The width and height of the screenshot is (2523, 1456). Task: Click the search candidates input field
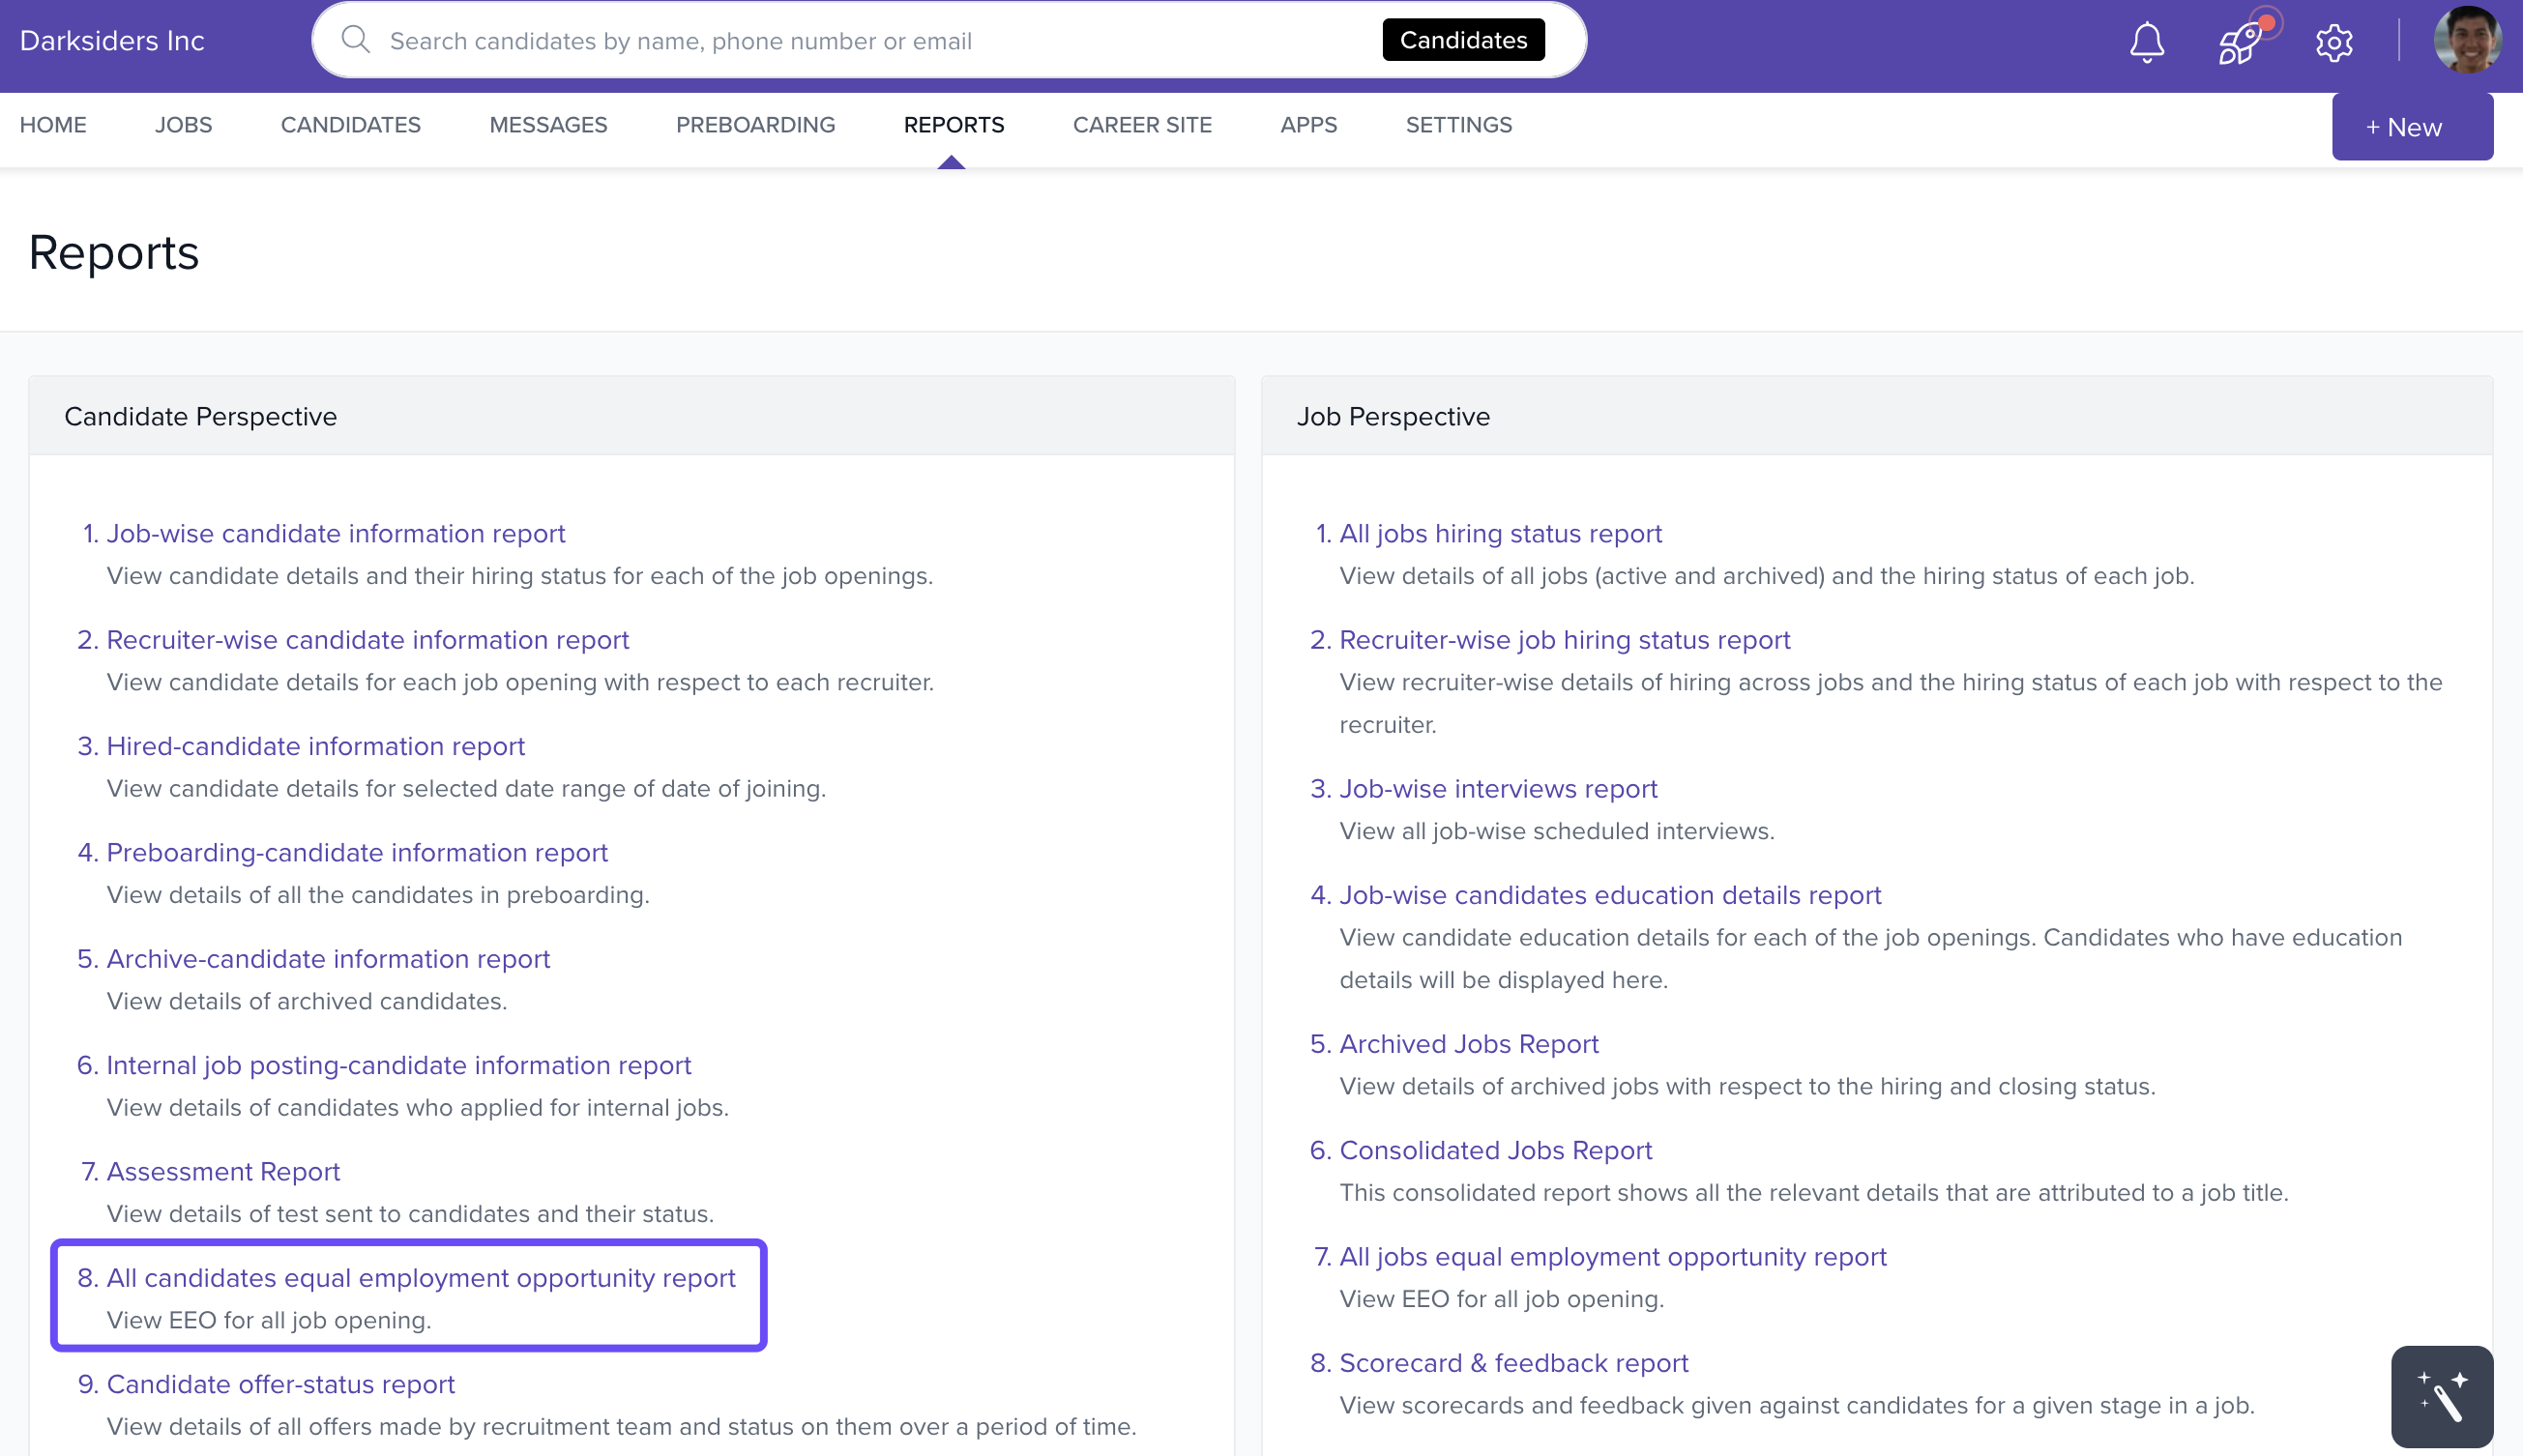[x=870, y=41]
